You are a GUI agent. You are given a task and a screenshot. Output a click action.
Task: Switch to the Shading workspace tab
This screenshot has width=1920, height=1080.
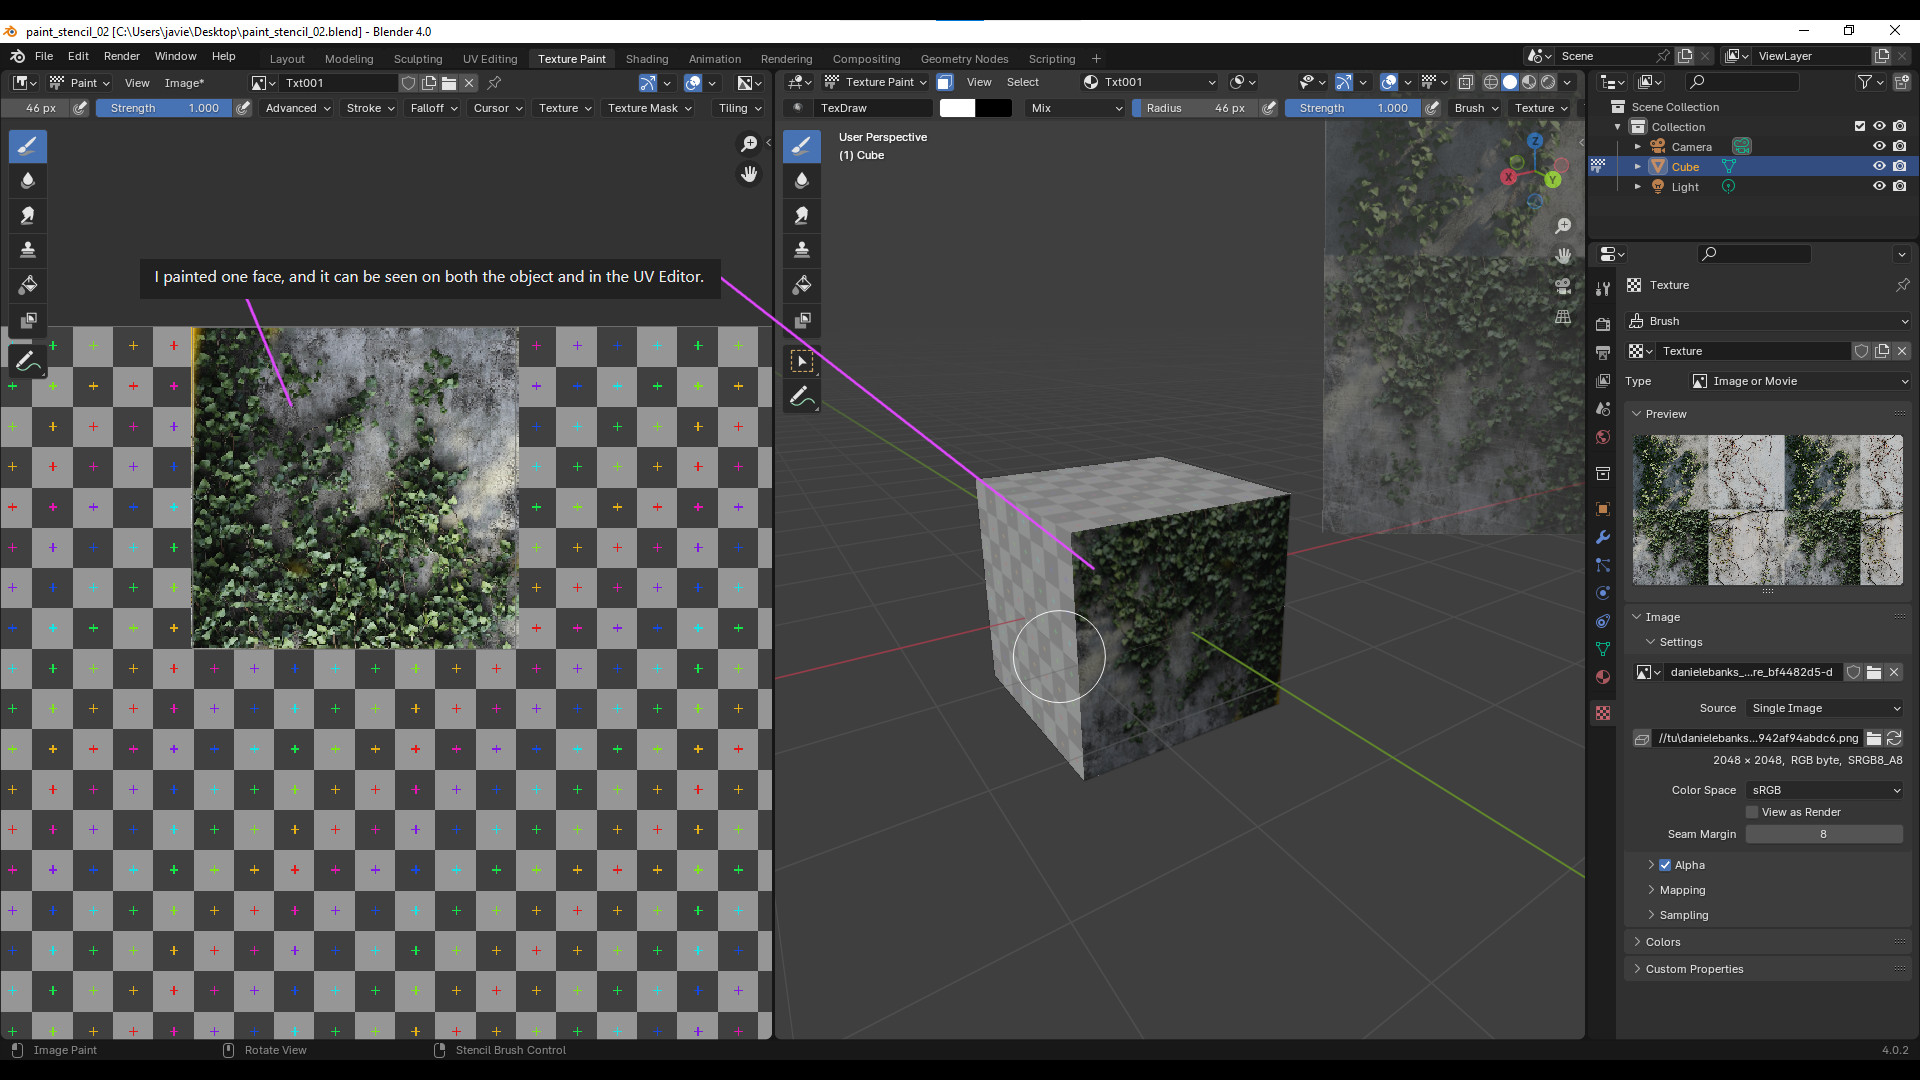click(x=647, y=59)
